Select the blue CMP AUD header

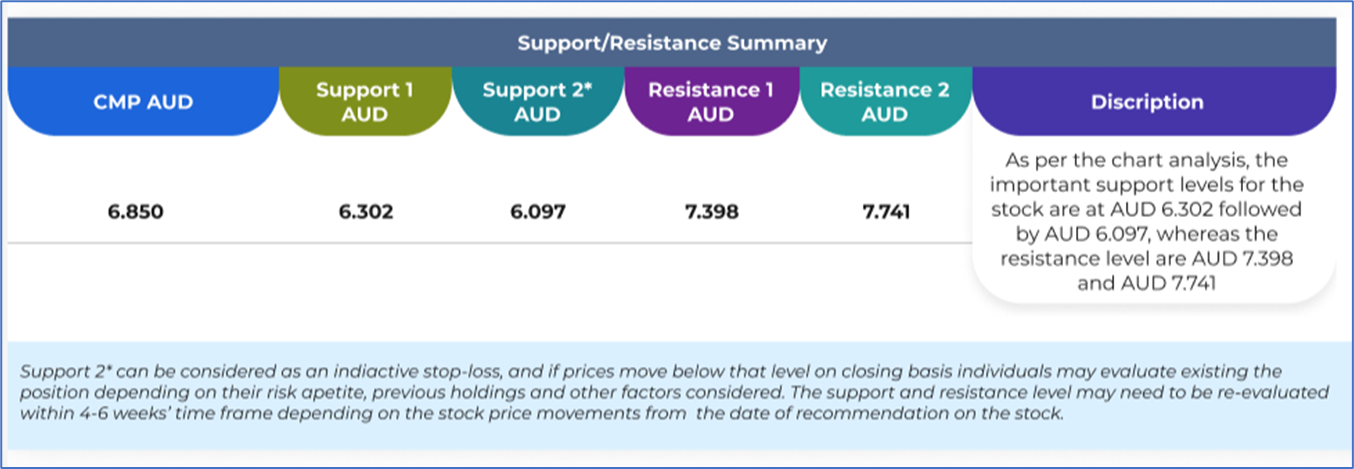[x=143, y=102]
